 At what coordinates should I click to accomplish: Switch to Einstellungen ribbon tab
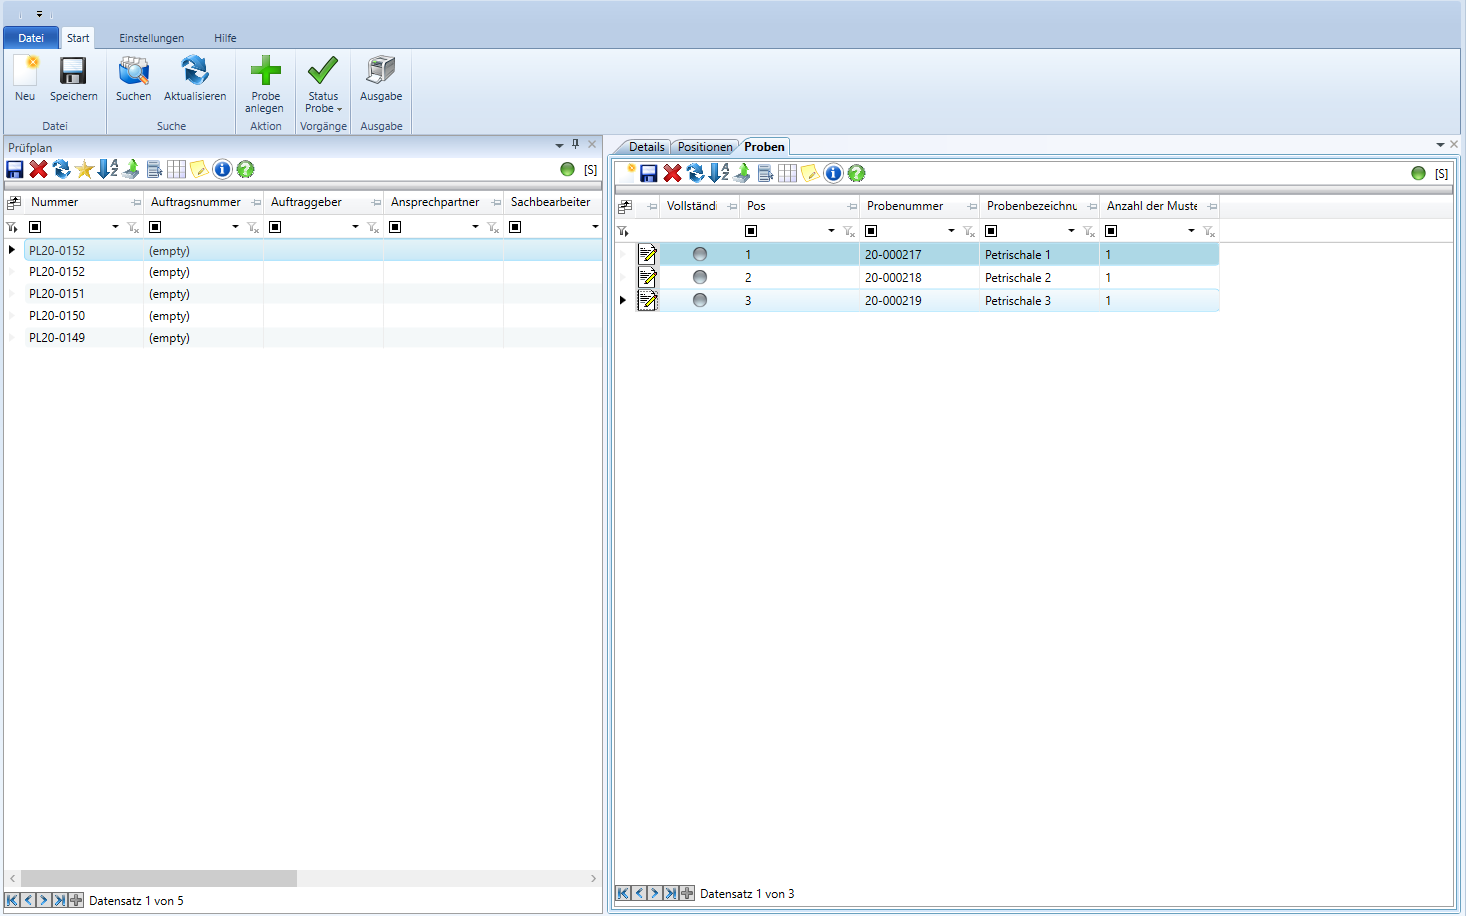(152, 38)
